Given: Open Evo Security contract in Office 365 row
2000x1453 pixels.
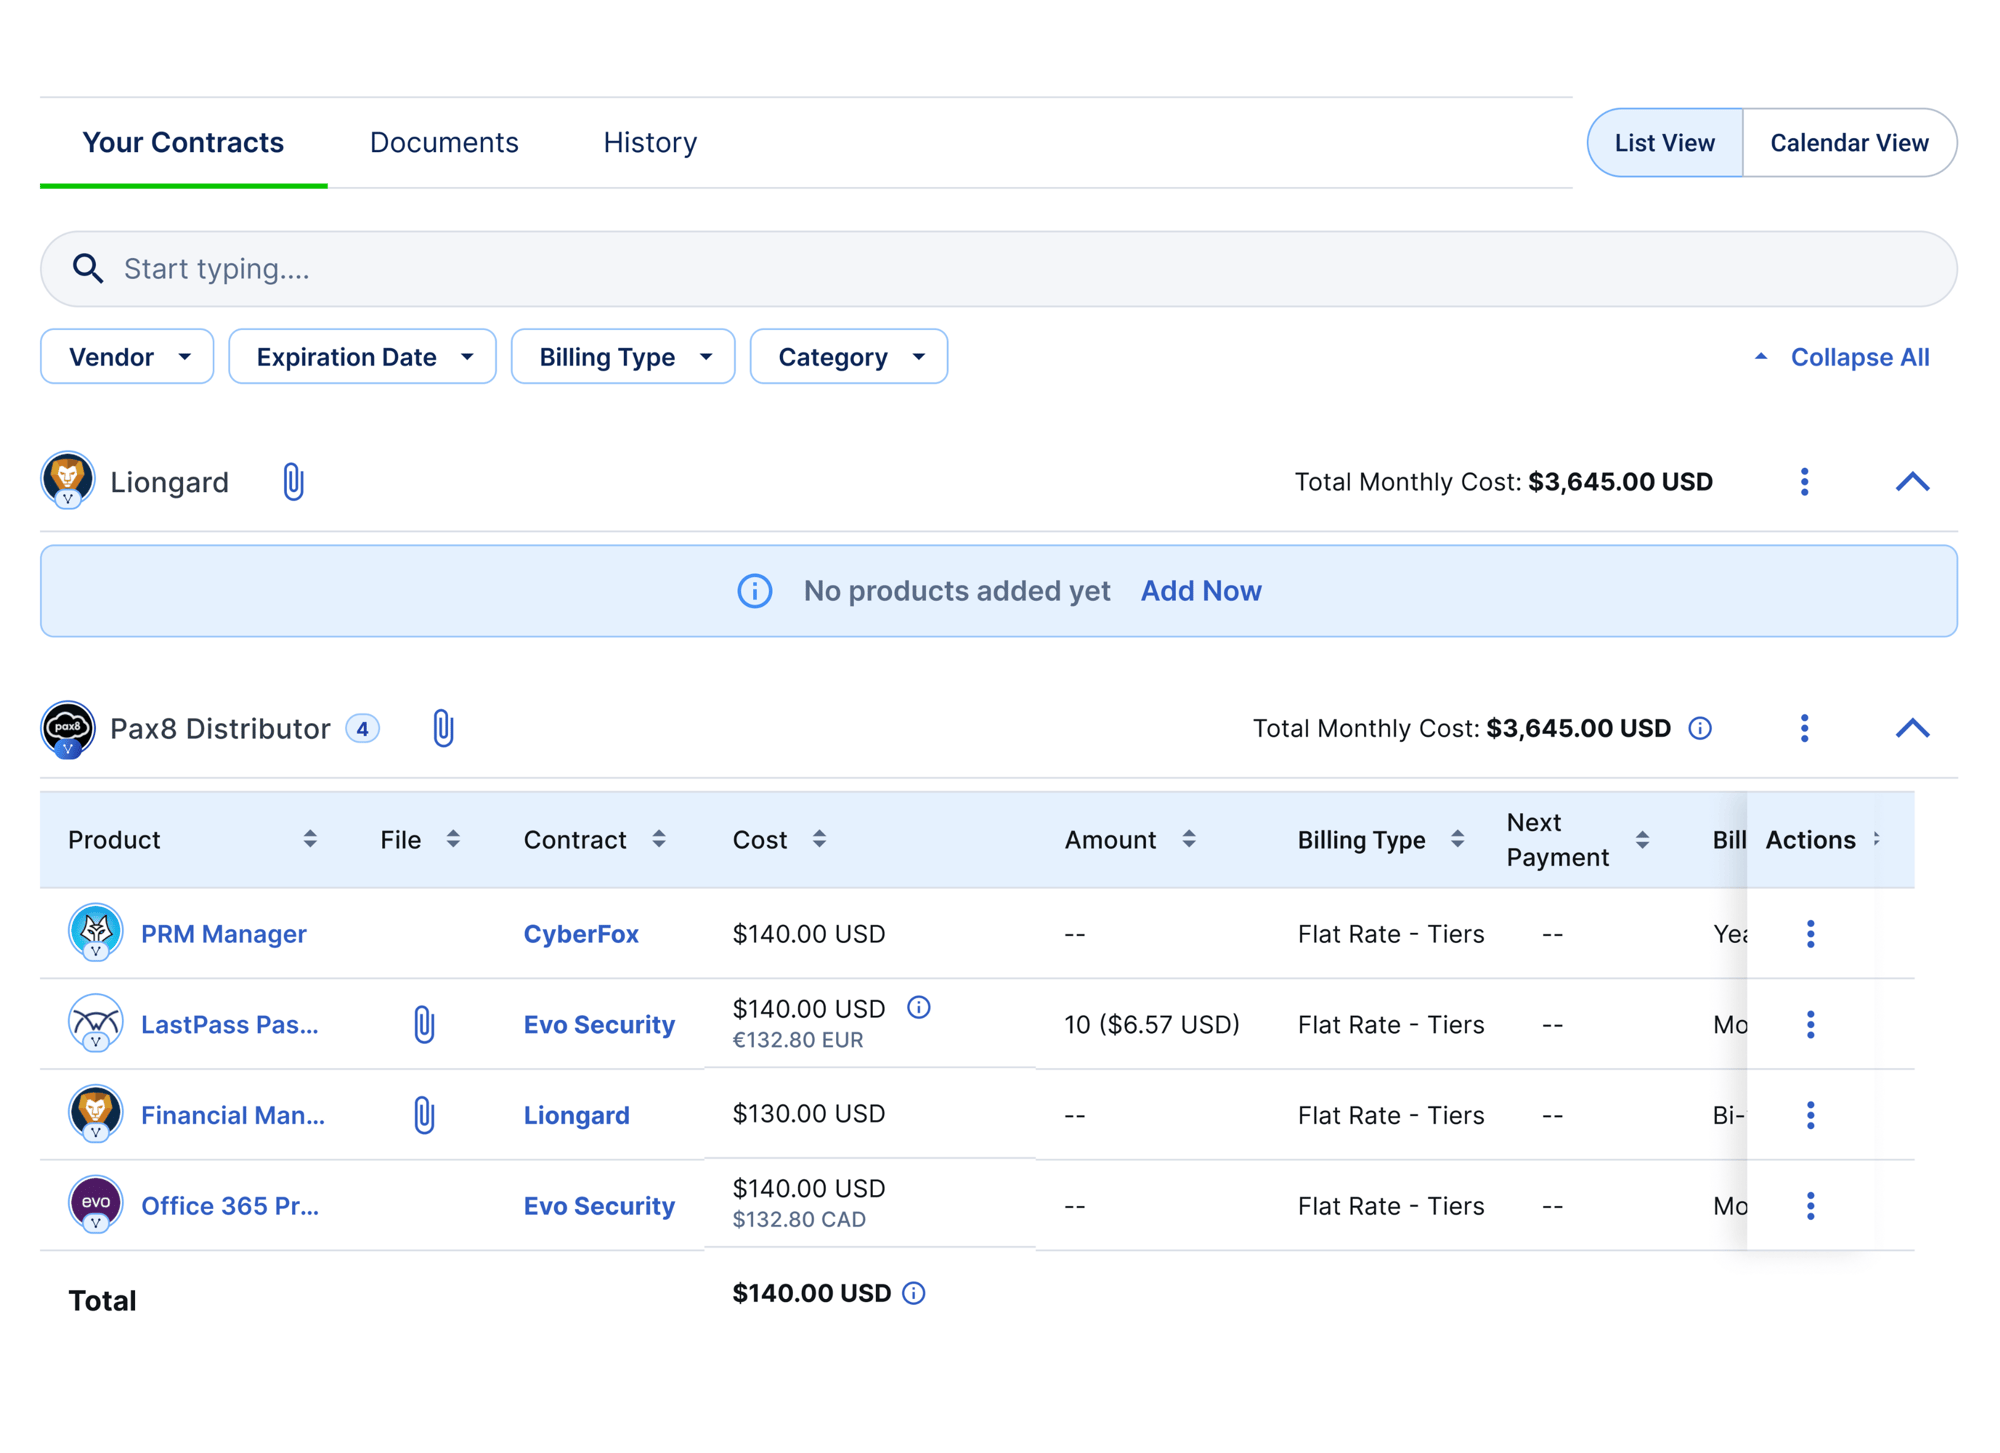Looking at the screenshot, I should [599, 1206].
